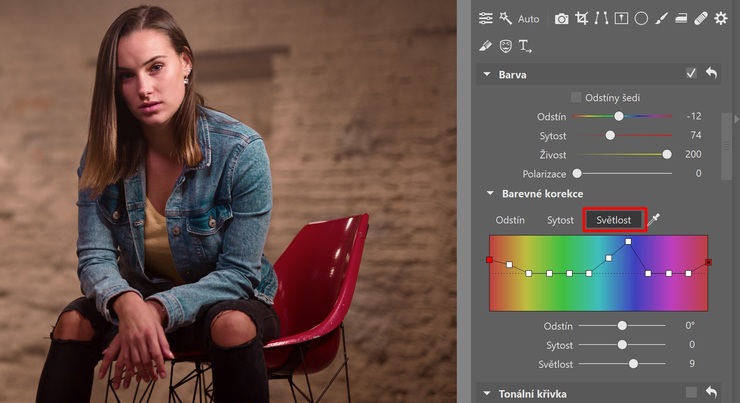740x403 pixels.
Task: Collapse the Barva section
Action: point(487,74)
